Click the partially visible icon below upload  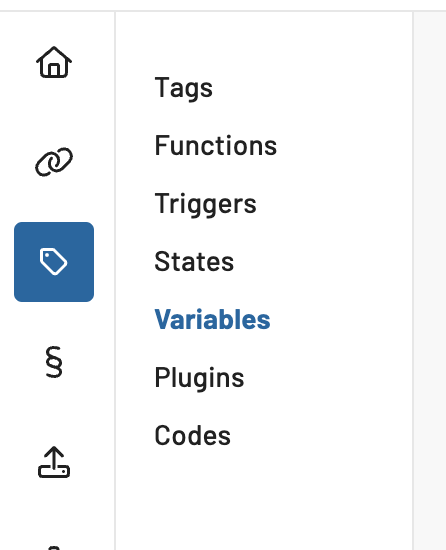tap(54, 548)
